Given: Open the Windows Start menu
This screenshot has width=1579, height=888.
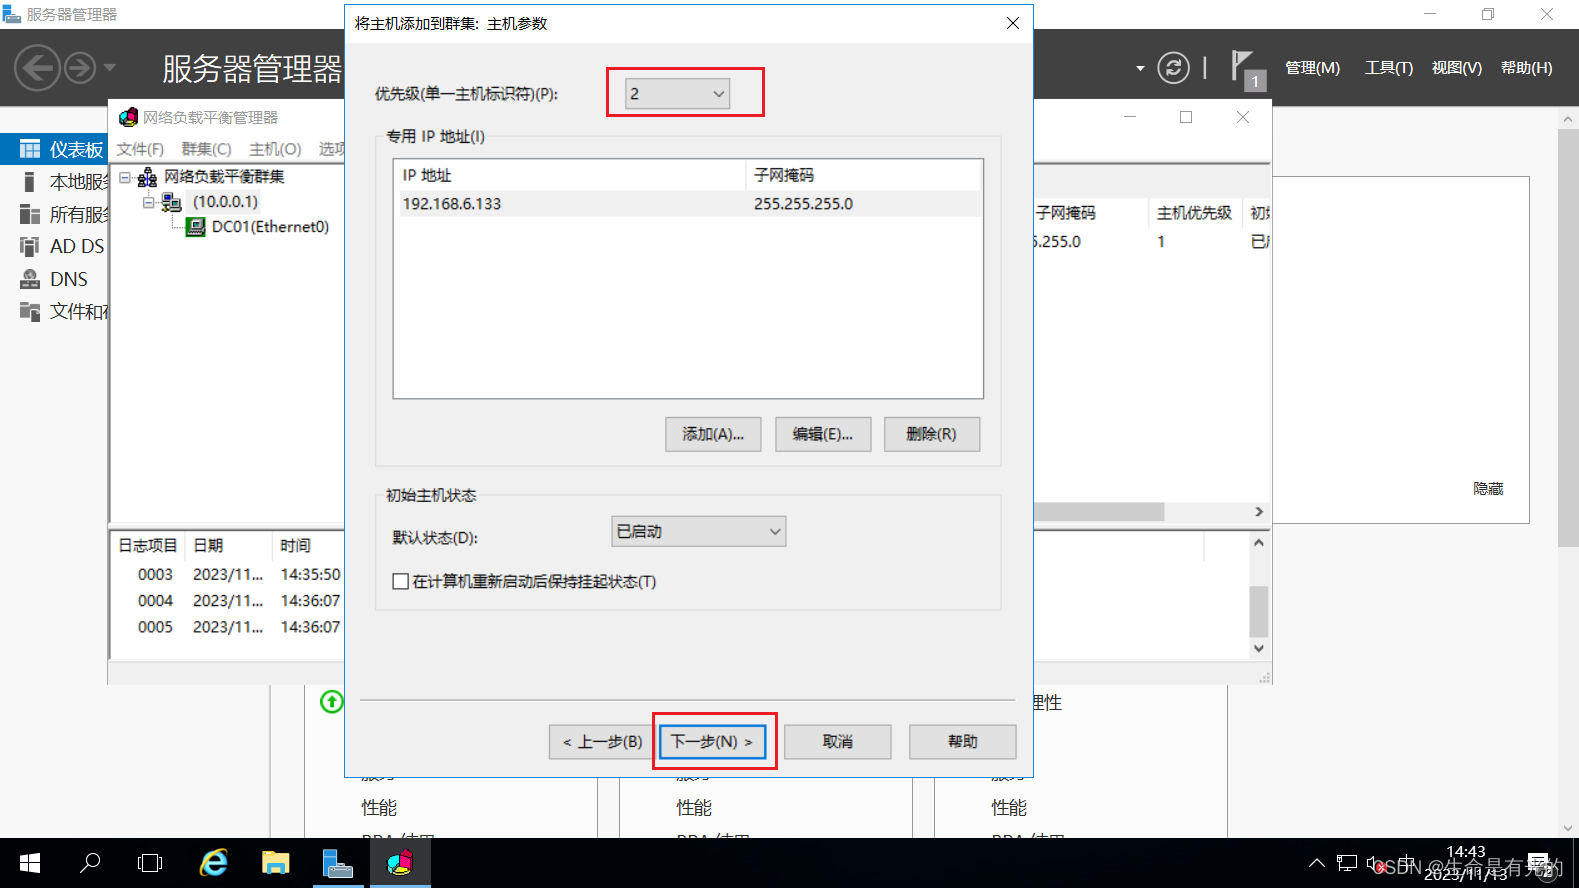Looking at the screenshot, I should tap(30, 863).
